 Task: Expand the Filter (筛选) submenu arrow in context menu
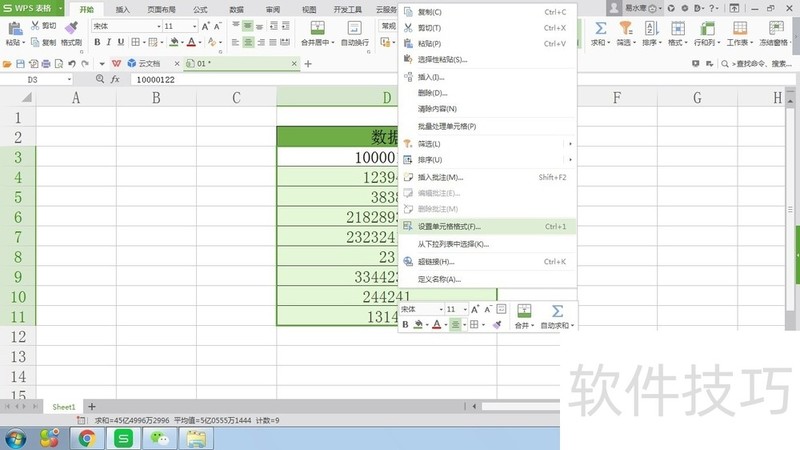570,144
